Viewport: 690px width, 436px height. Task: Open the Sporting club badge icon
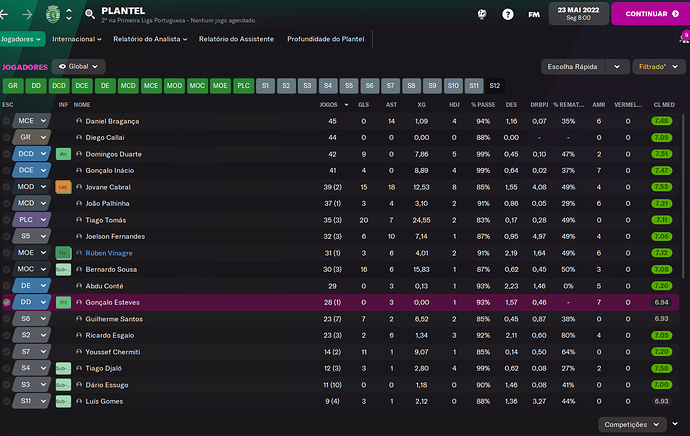tap(53, 14)
